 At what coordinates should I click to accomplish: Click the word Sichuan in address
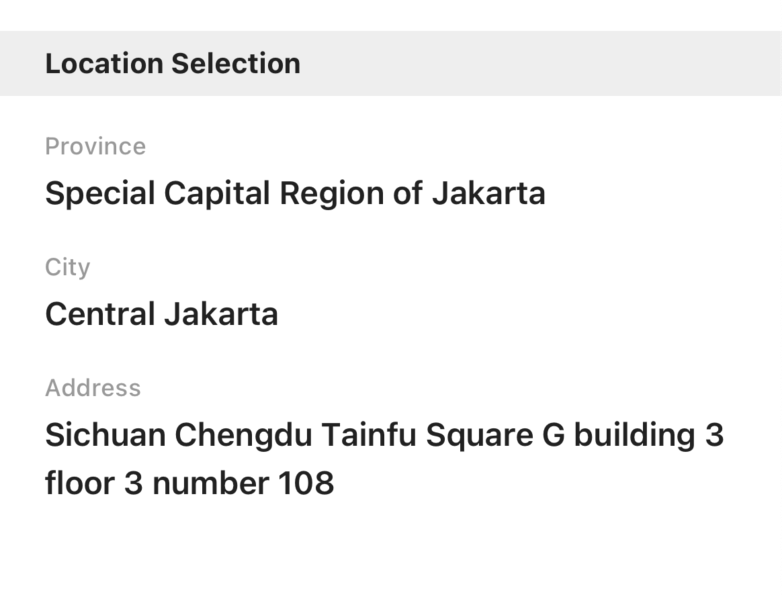[x=105, y=434]
